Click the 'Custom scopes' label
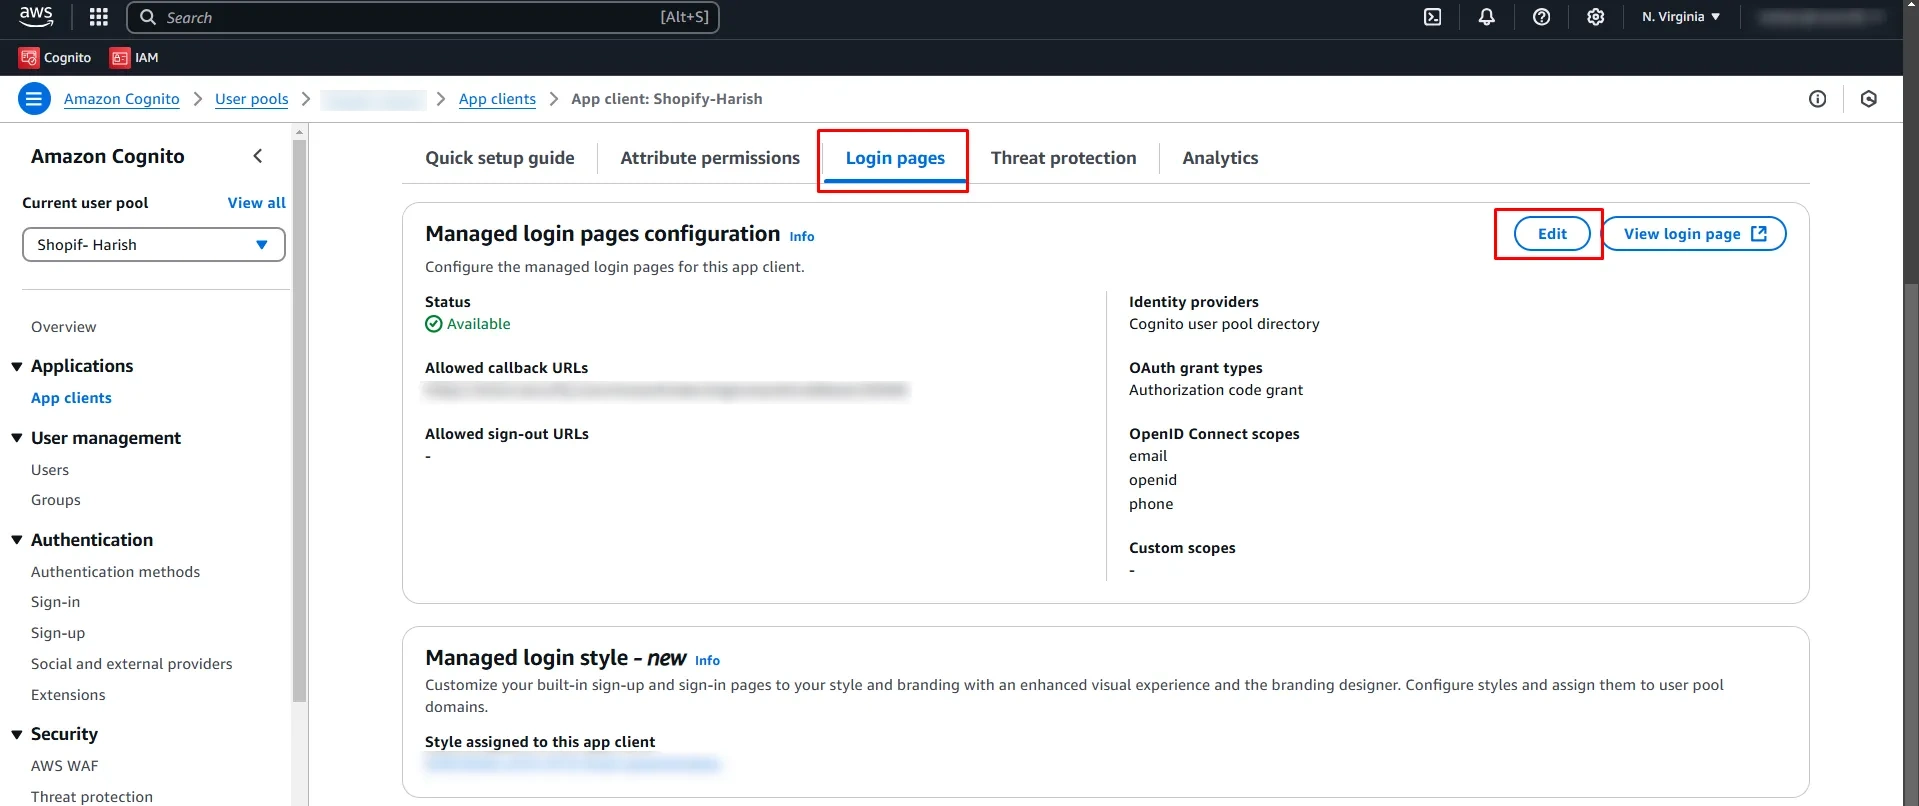Viewport: 1919px width, 806px height. [x=1182, y=548]
